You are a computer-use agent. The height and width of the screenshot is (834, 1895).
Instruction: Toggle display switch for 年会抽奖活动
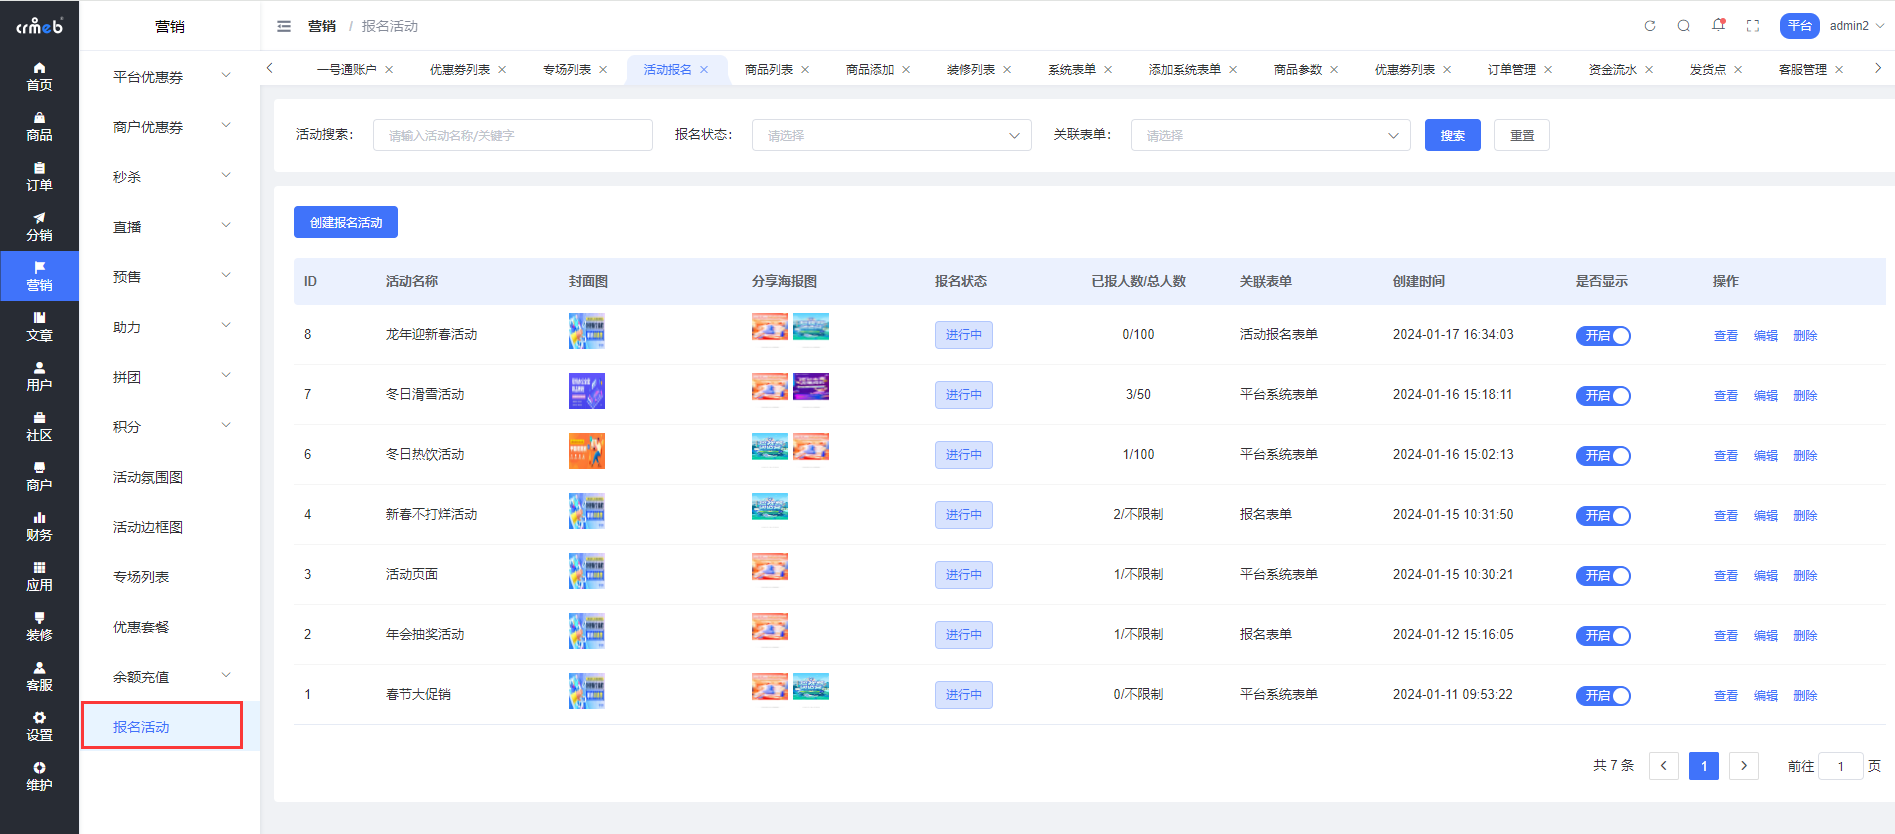point(1603,636)
